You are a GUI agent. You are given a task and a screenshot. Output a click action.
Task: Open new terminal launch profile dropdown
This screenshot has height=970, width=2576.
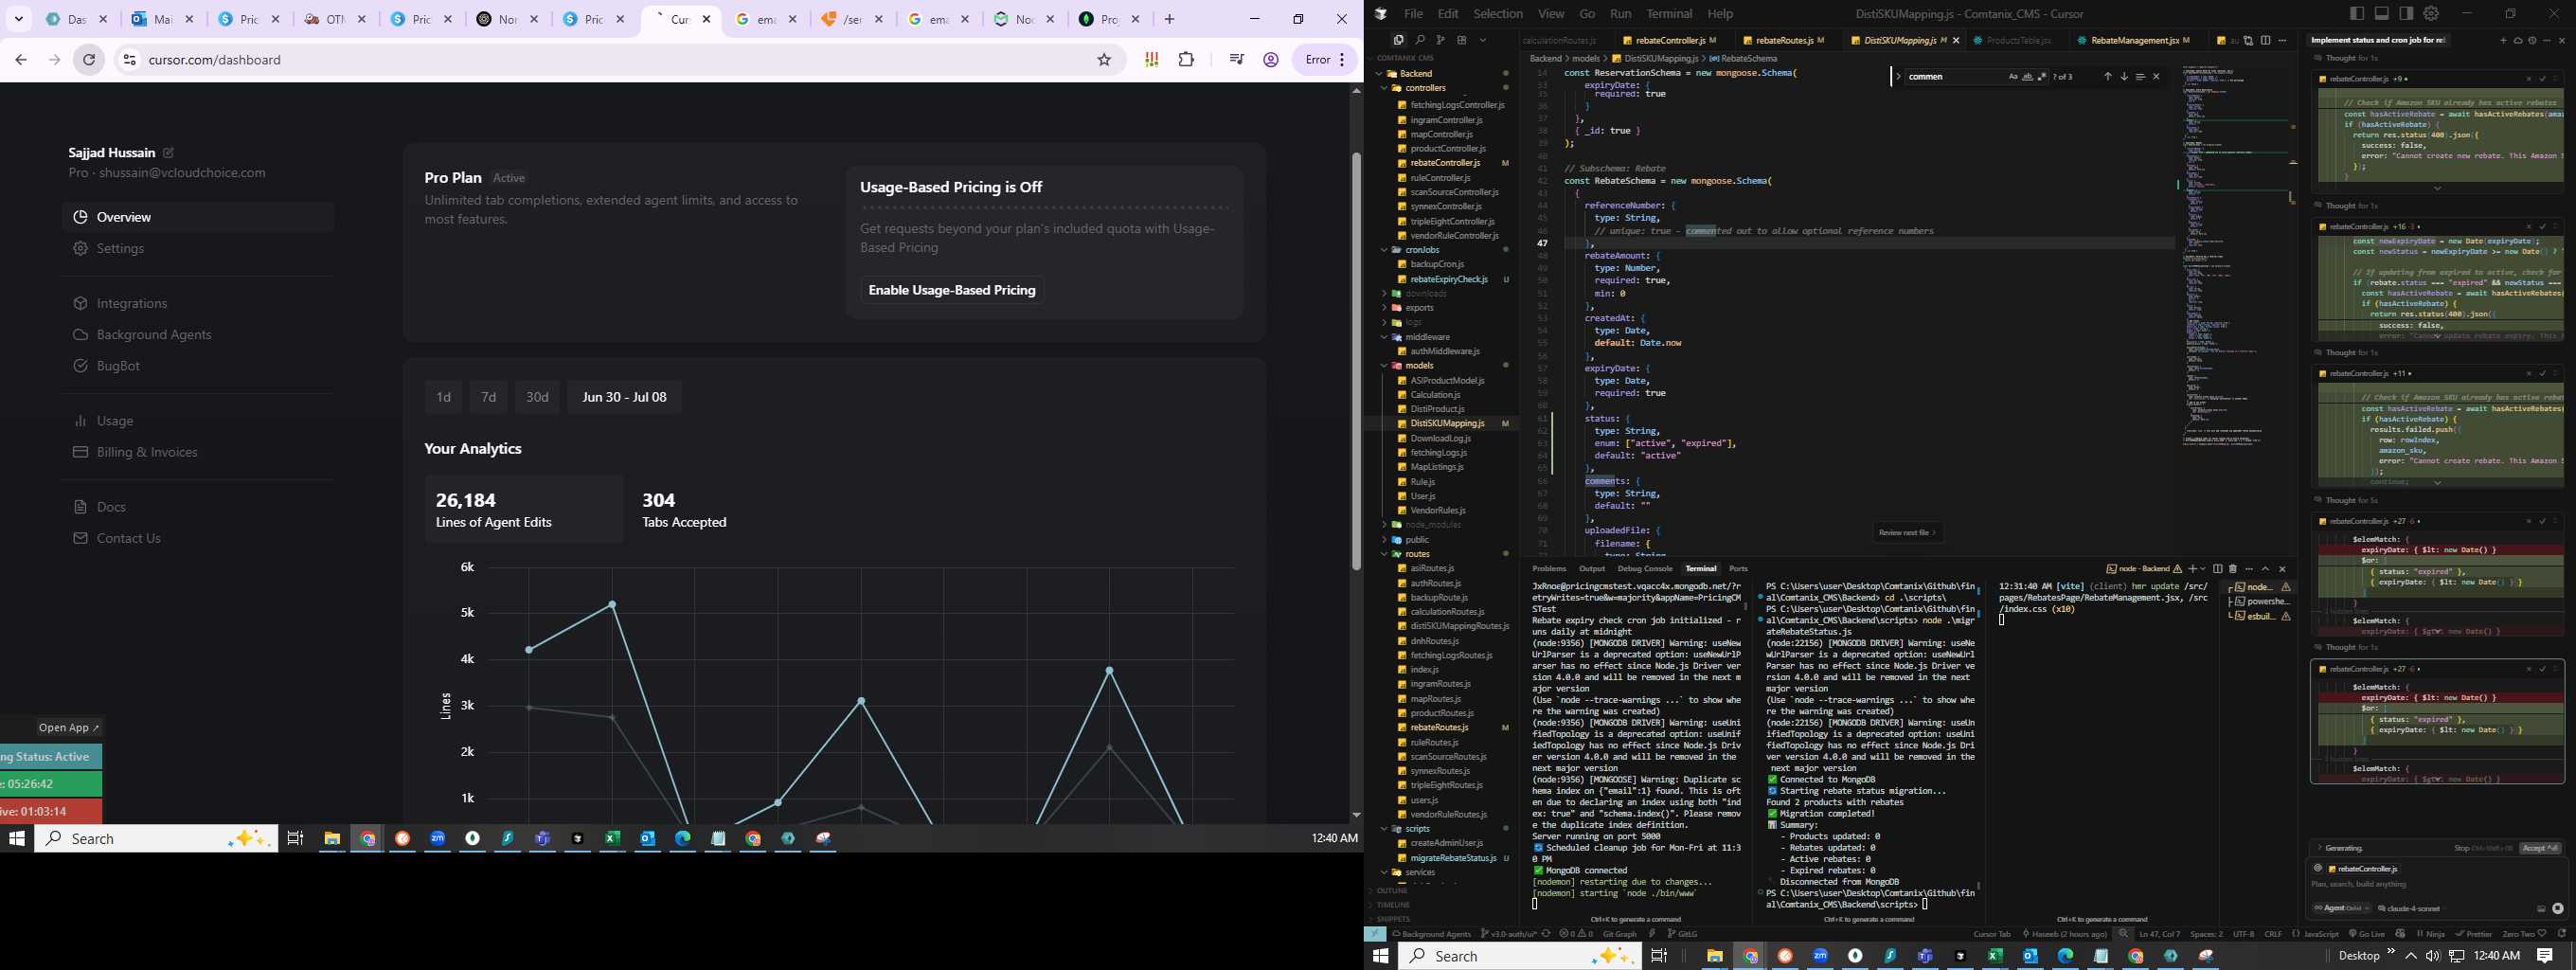2203,569
